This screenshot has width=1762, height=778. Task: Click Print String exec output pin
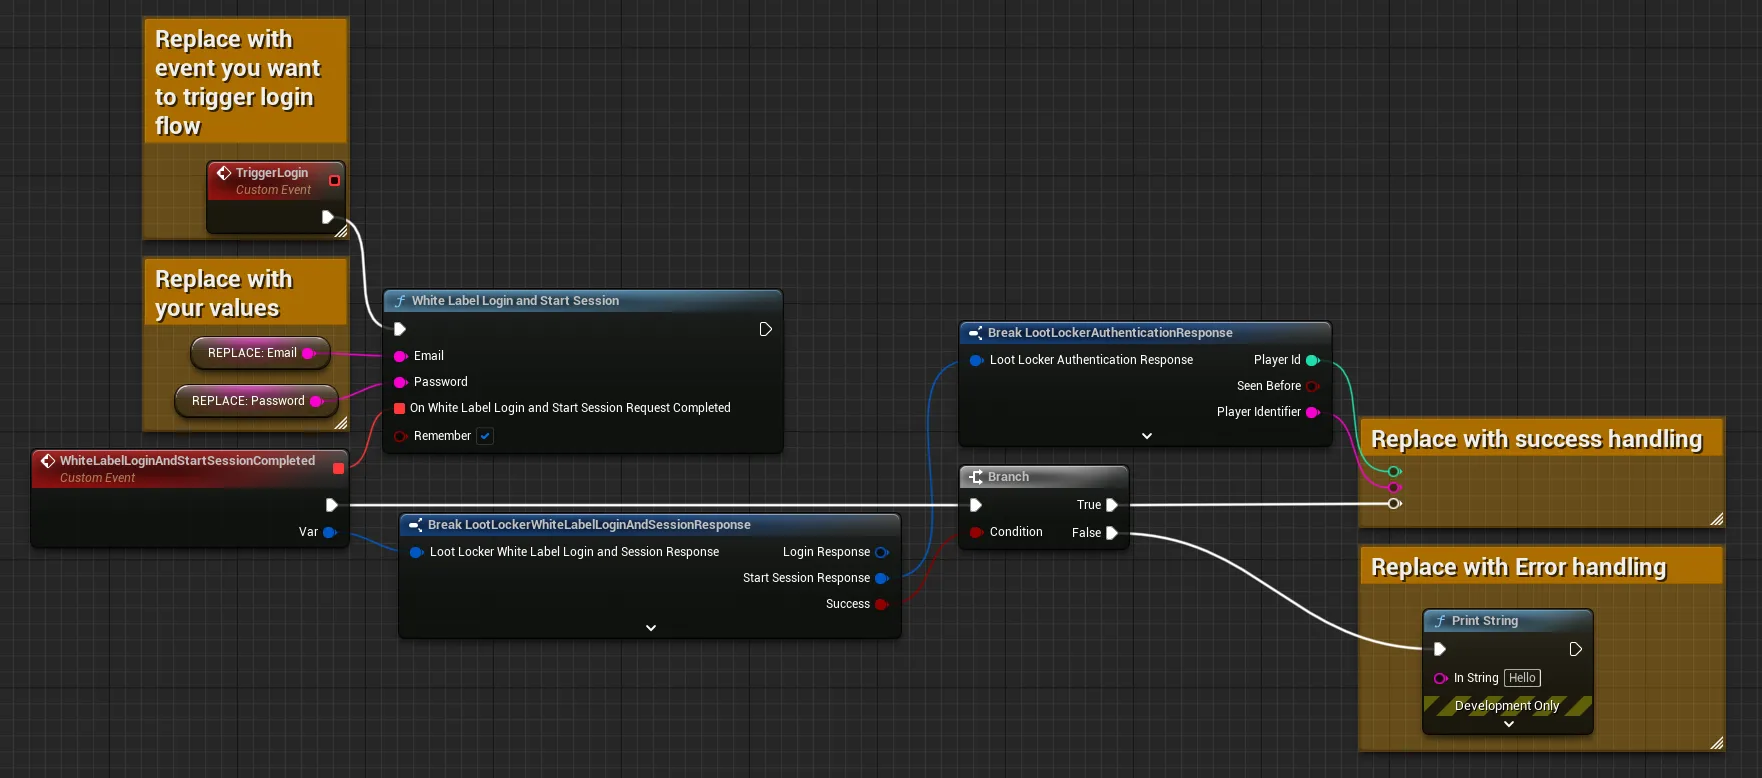[1575, 649]
